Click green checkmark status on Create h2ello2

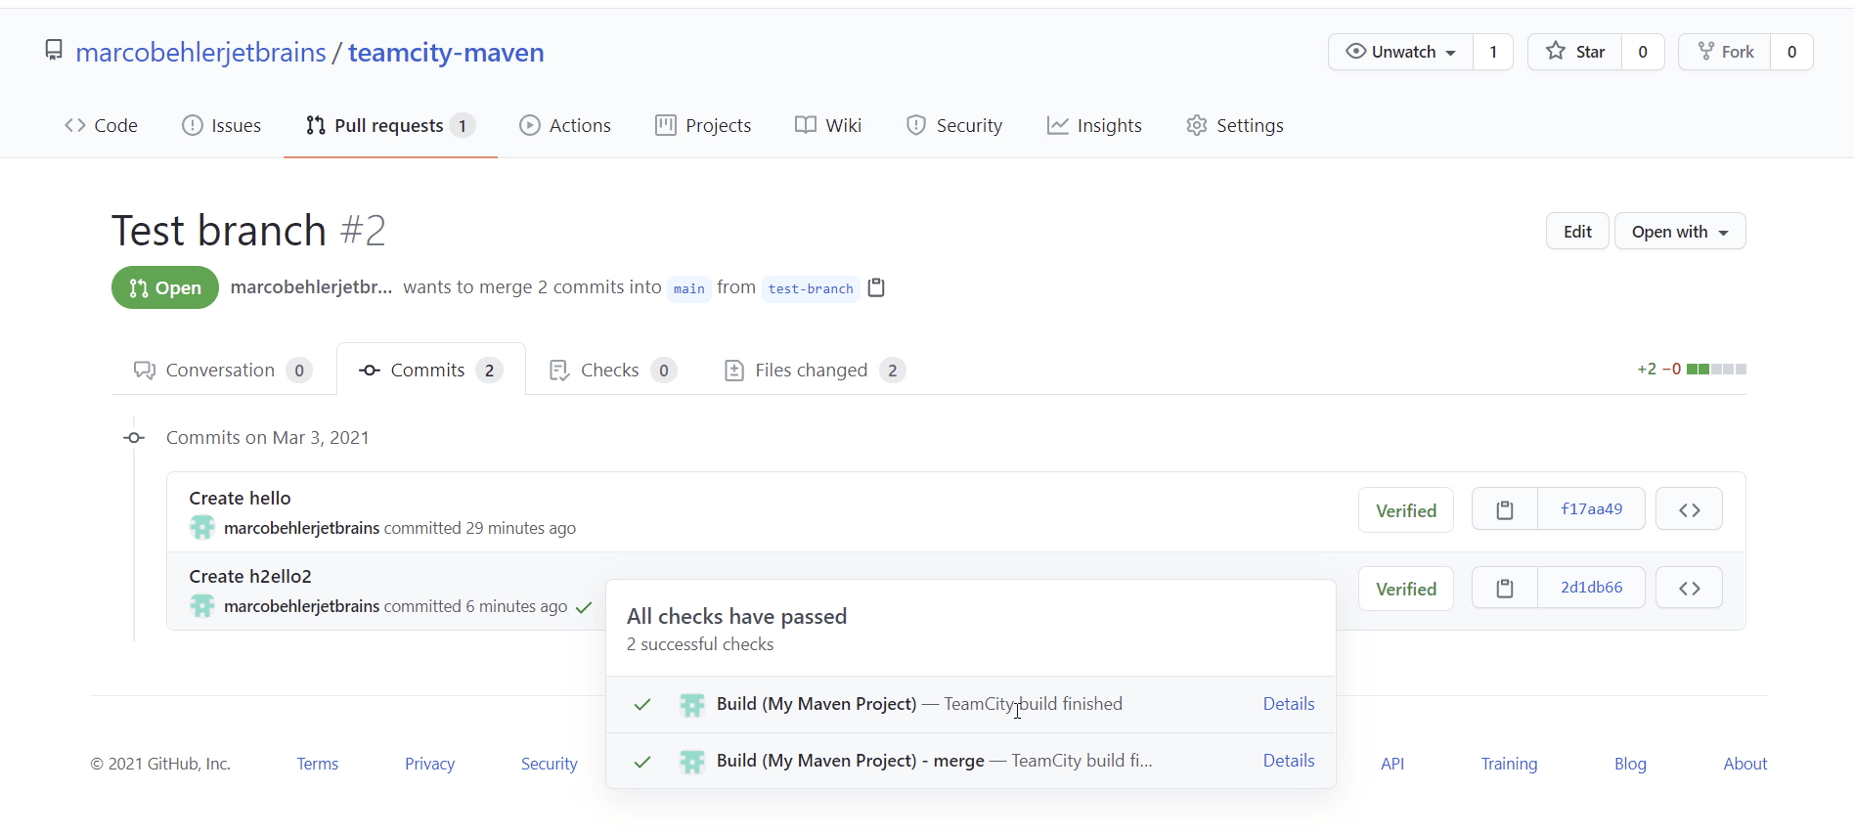[x=585, y=607]
